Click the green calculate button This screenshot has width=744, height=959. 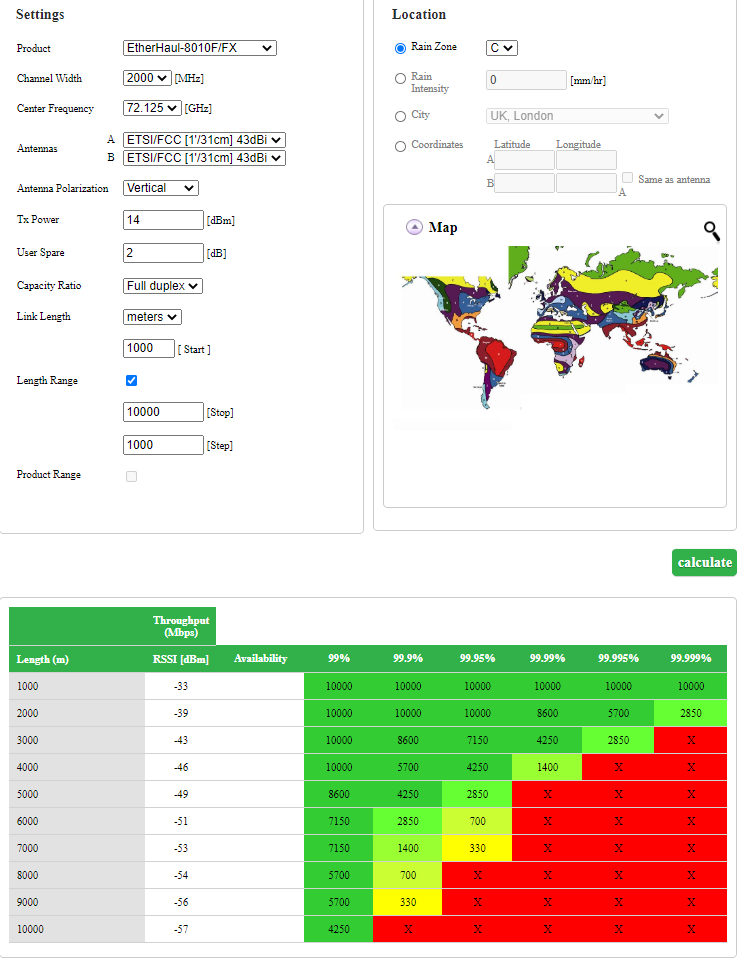pyautogui.click(x=704, y=563)
